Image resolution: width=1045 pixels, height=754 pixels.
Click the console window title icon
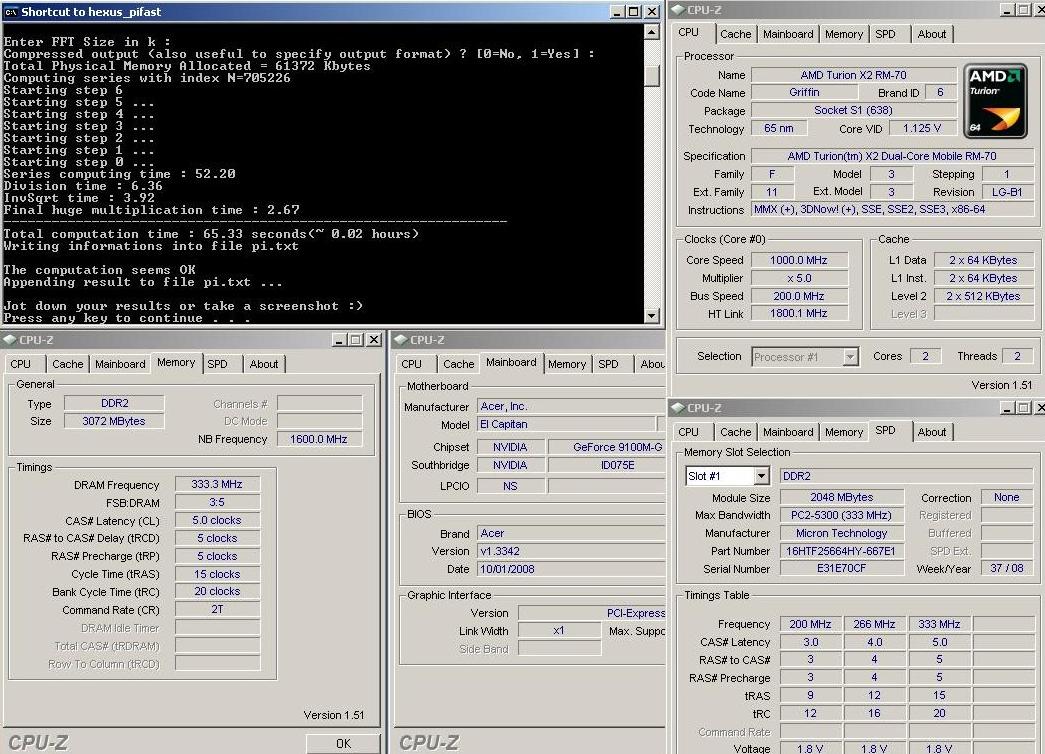(x=11, y=11)
